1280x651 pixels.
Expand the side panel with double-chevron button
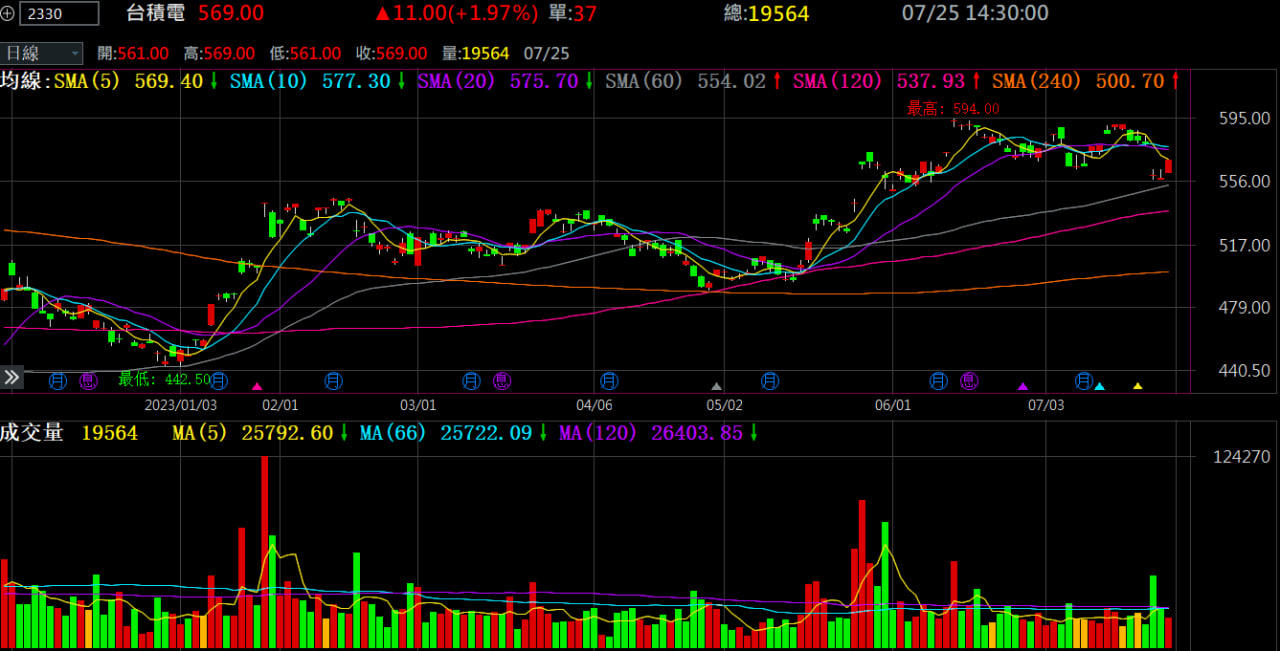click(x=11, y=377)
